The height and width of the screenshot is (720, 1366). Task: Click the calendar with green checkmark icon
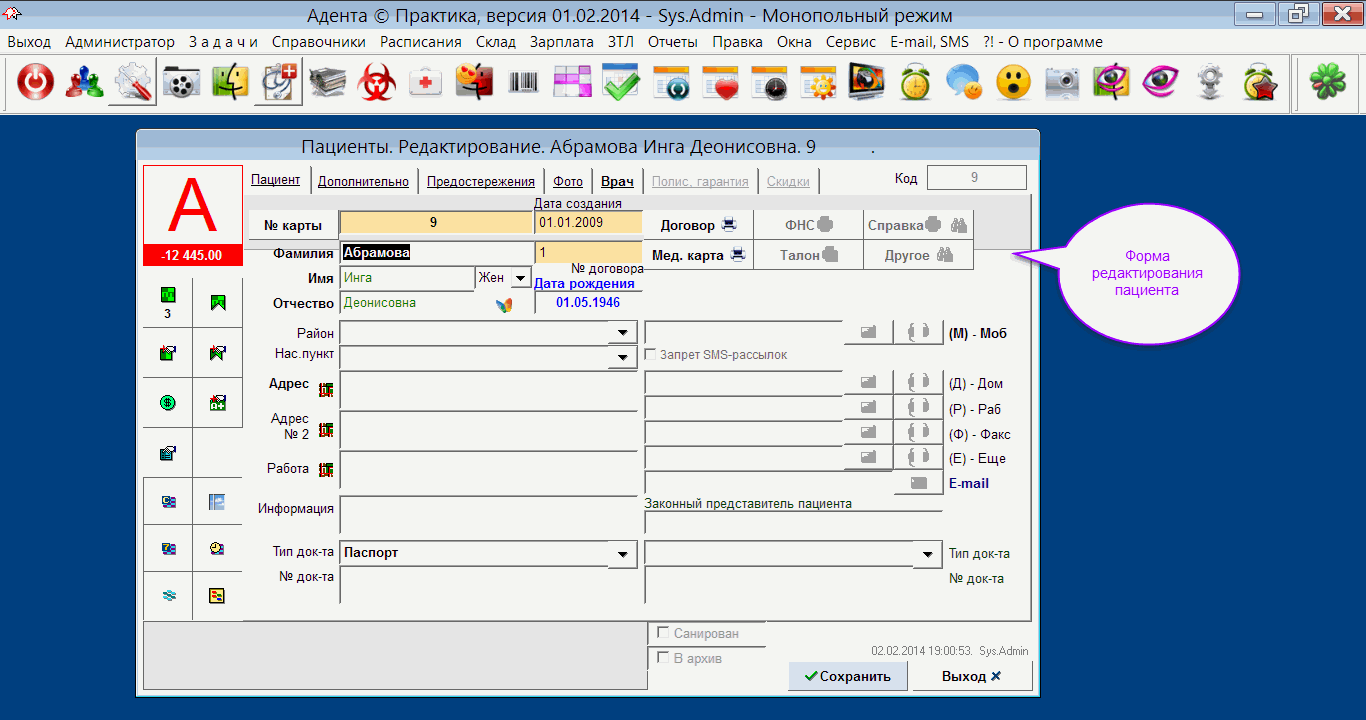point(621,84)
